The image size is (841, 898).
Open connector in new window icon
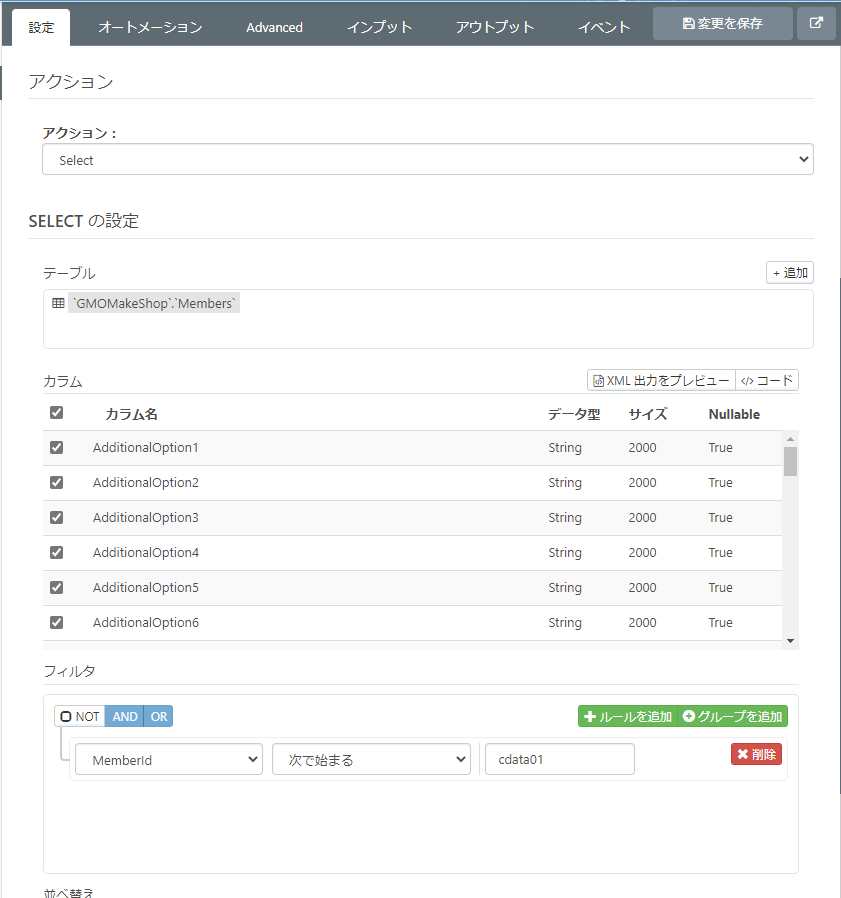point(816,23)
